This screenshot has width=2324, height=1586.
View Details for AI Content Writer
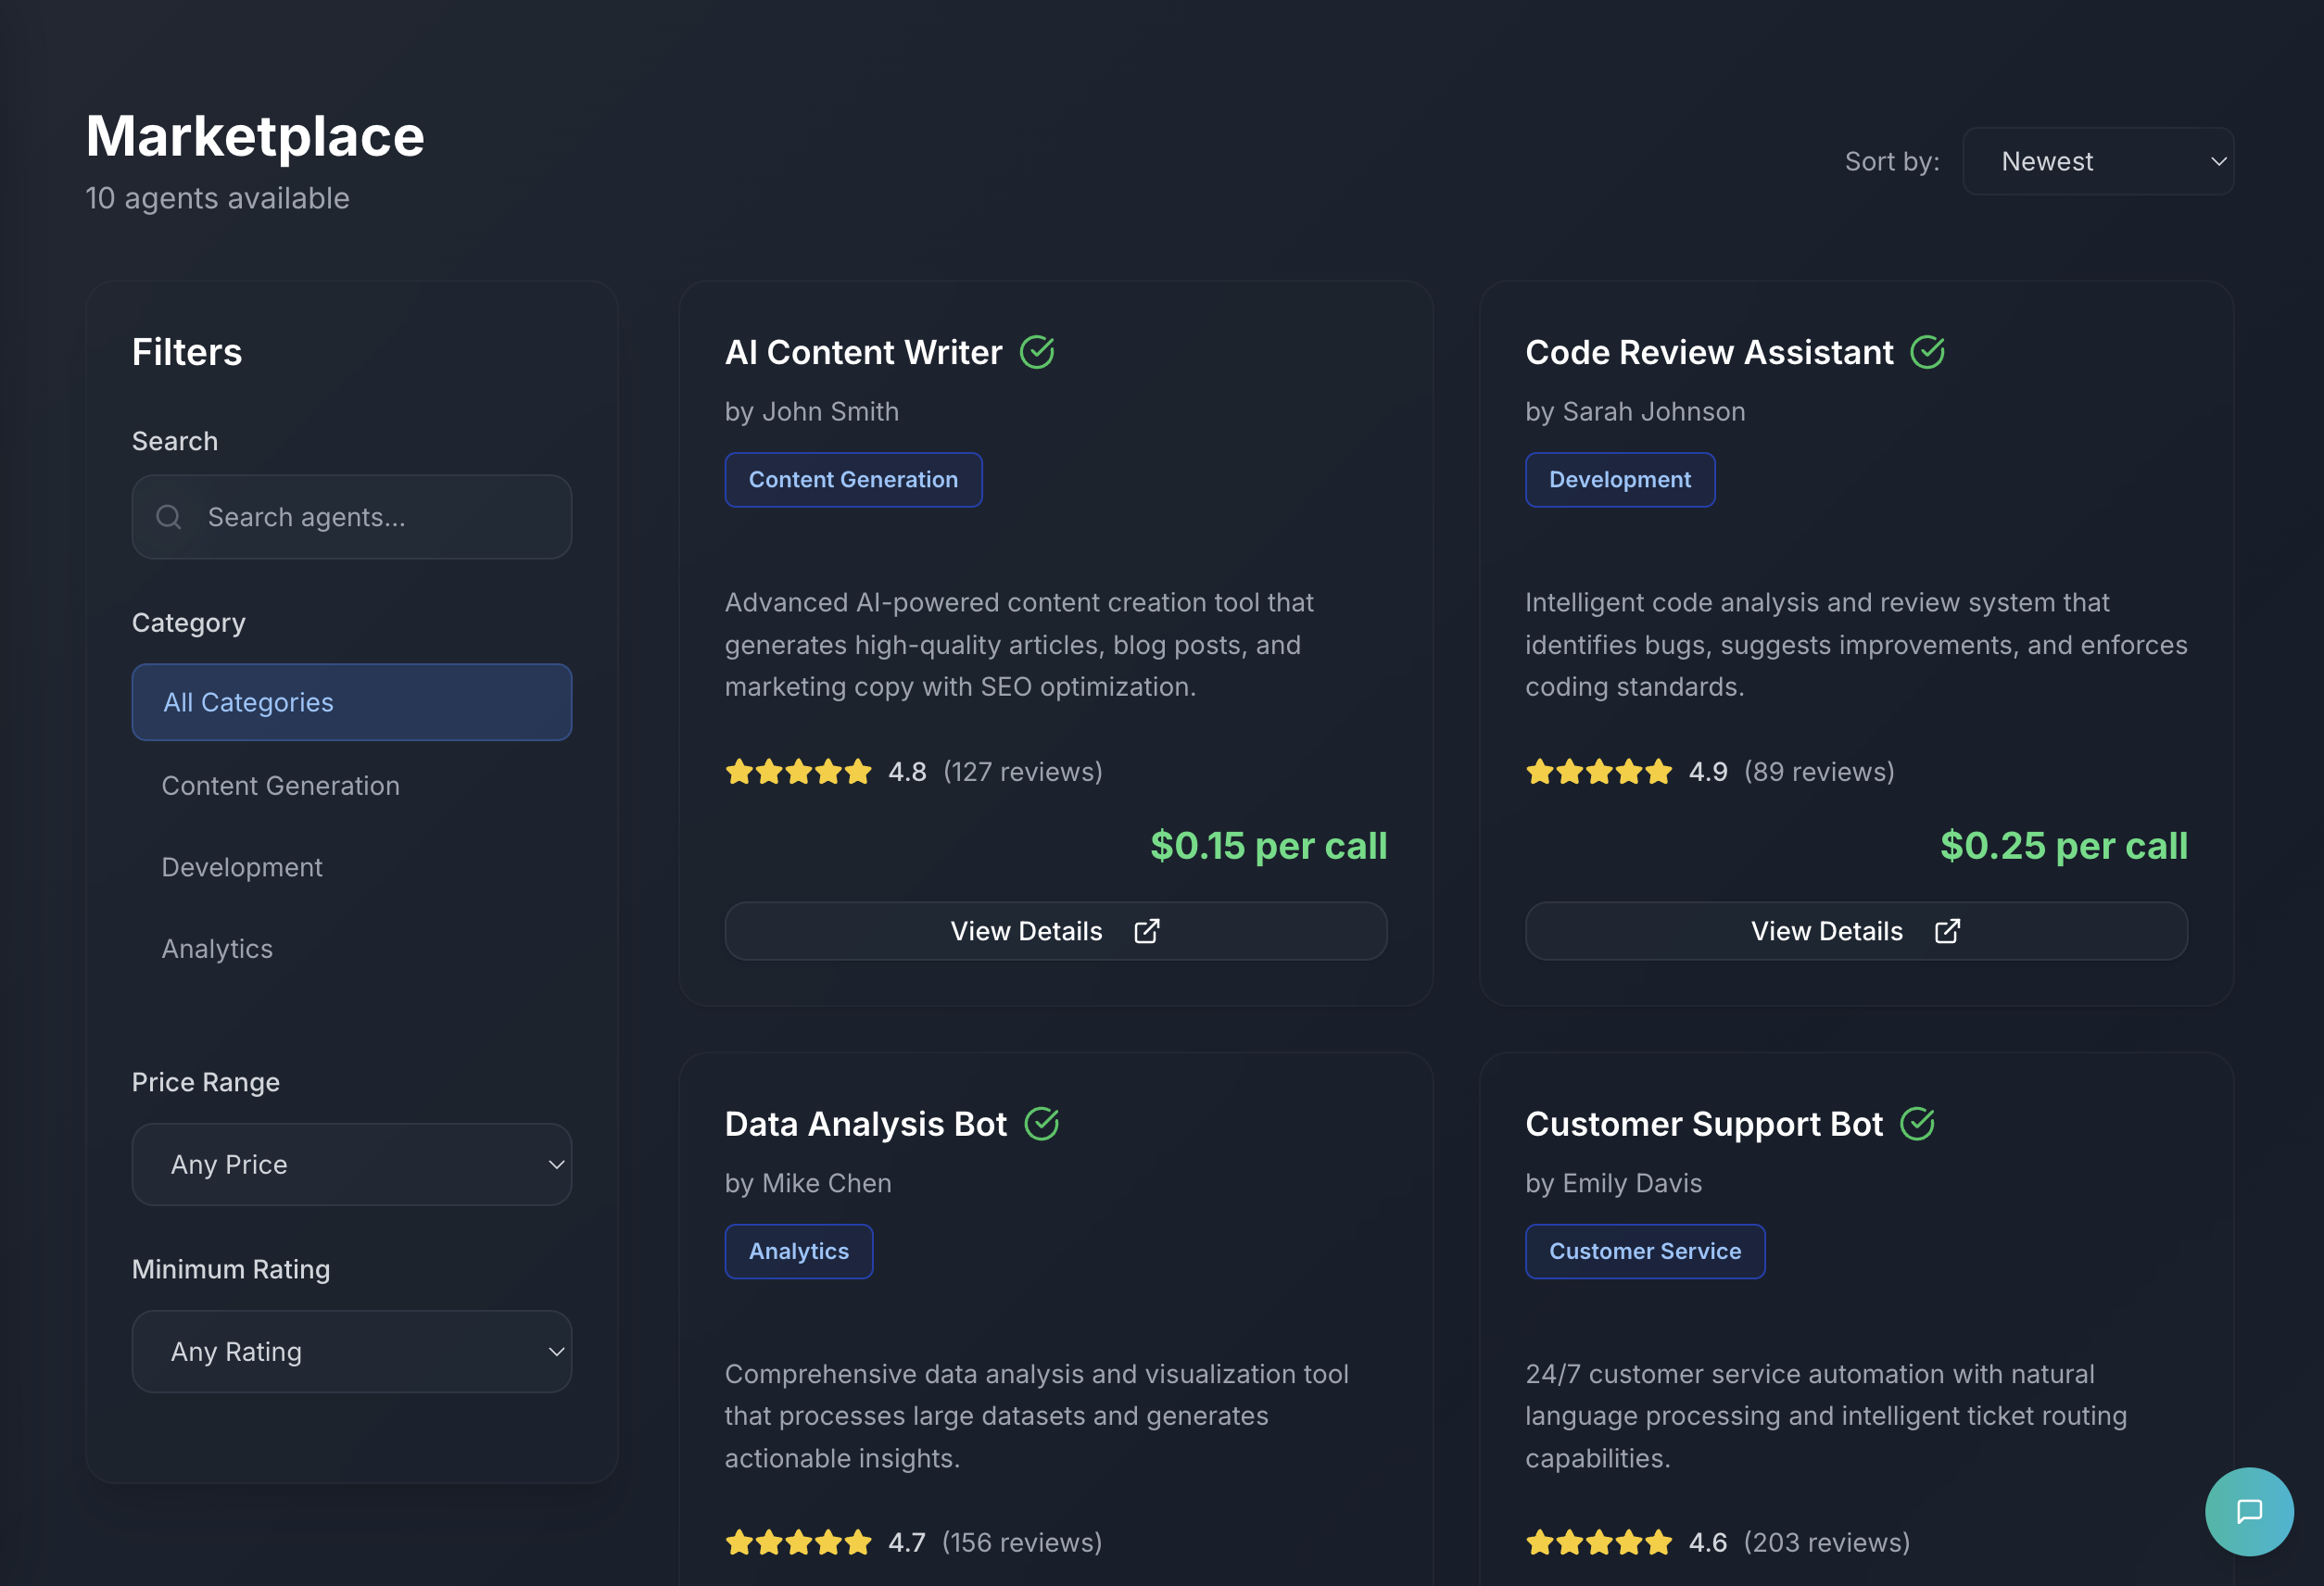pyautogui.click(x=1055, y=931)
